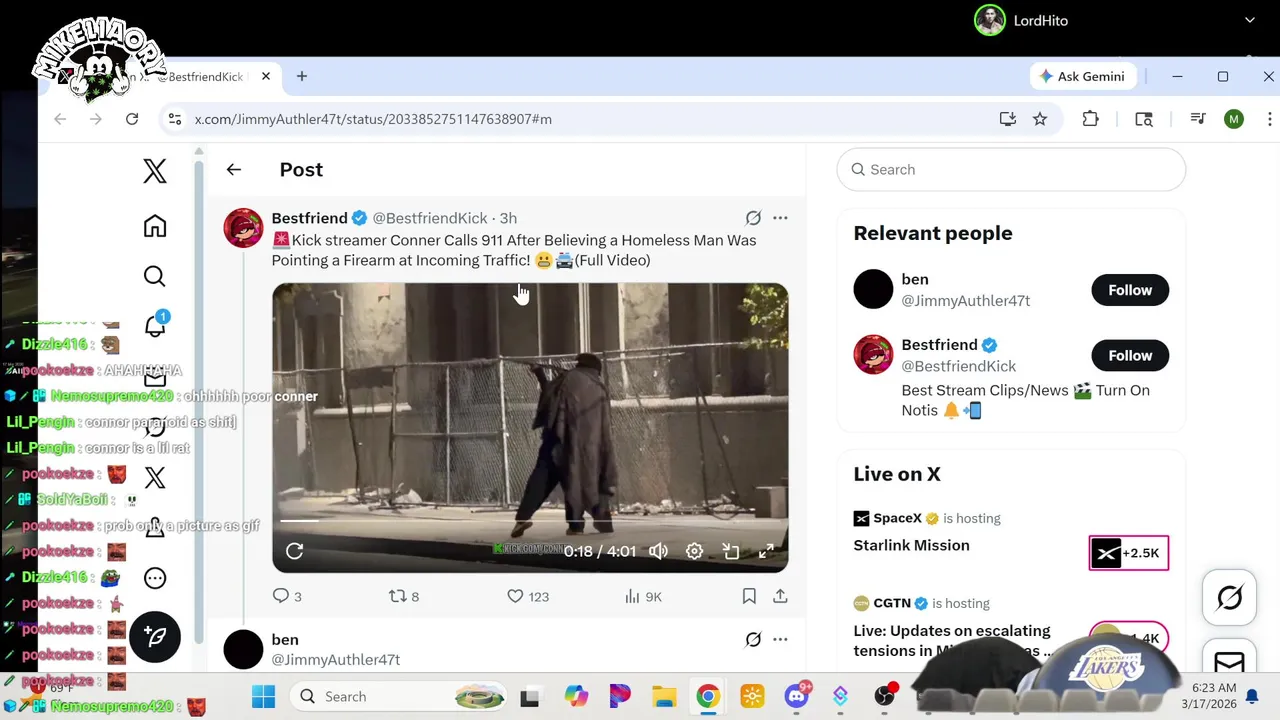Replay the video with the restart icon
This screenshot has height=720, width=1280.
point(294,551)
